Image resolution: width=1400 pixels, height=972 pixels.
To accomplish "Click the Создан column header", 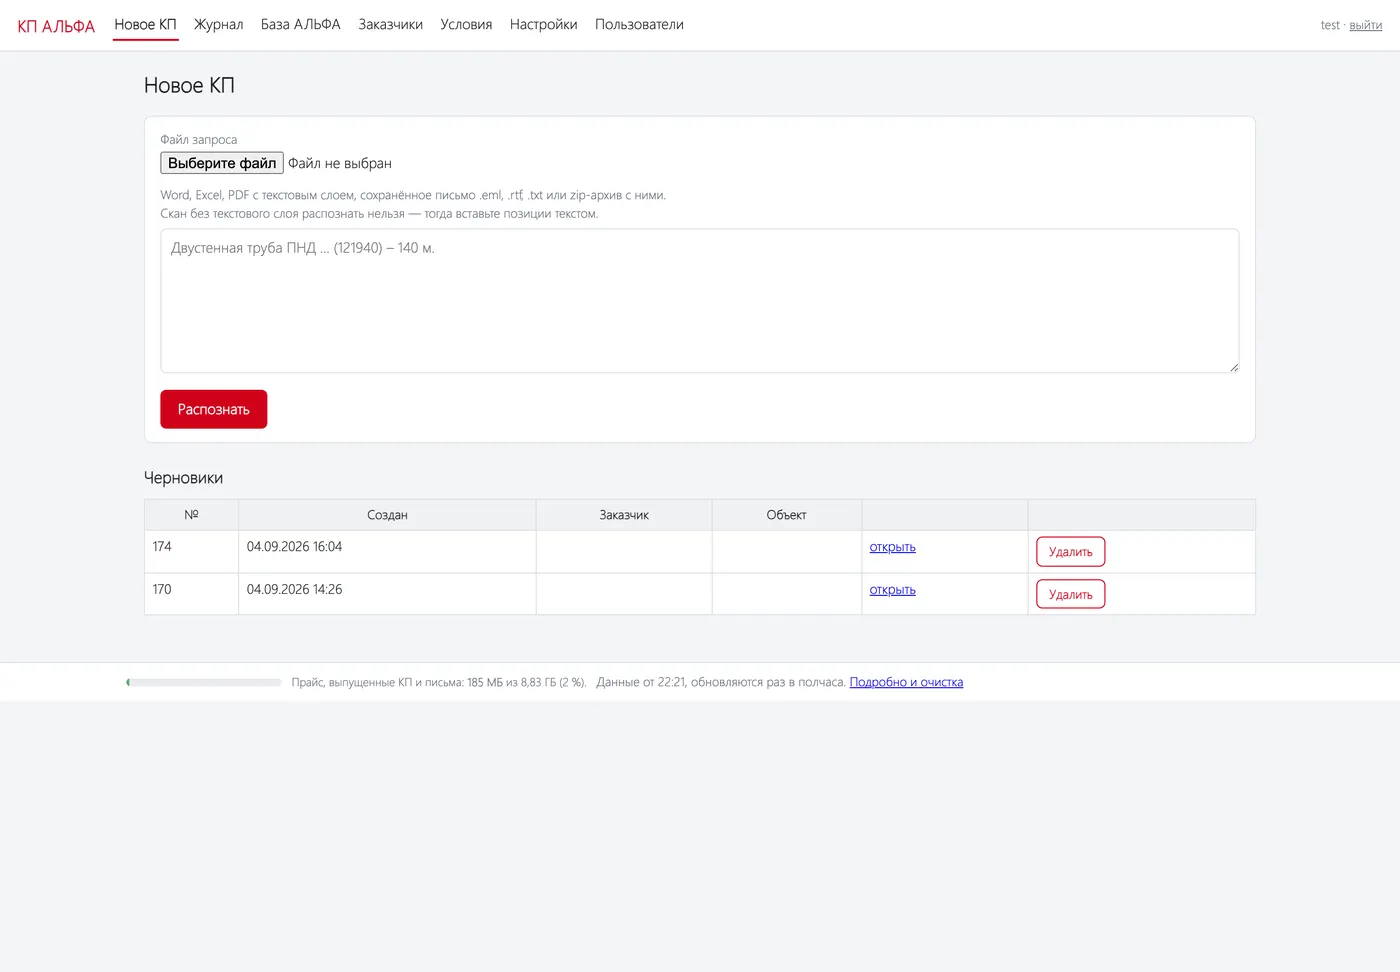I will [x=387, y=515].
